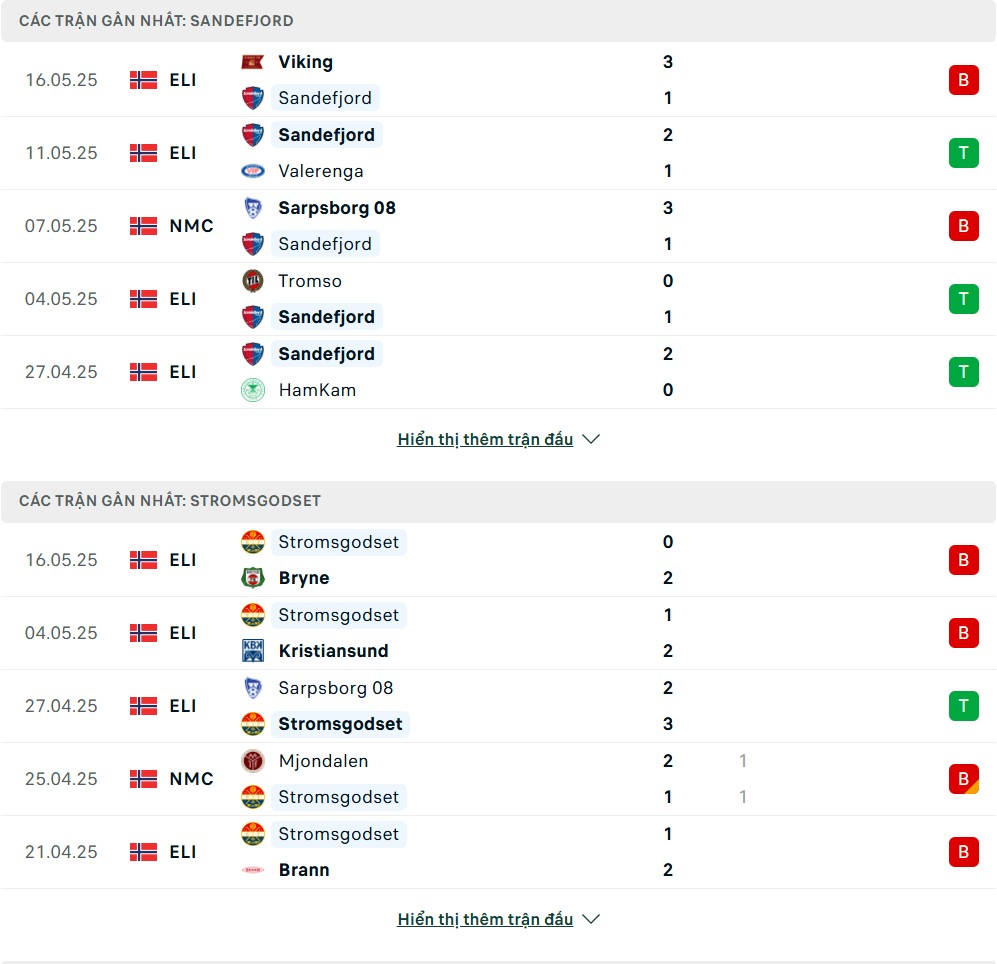Open 'Hiển thị thêm trận đấu' under Stromsgodset
997x964 pixels.
(485, 919)
